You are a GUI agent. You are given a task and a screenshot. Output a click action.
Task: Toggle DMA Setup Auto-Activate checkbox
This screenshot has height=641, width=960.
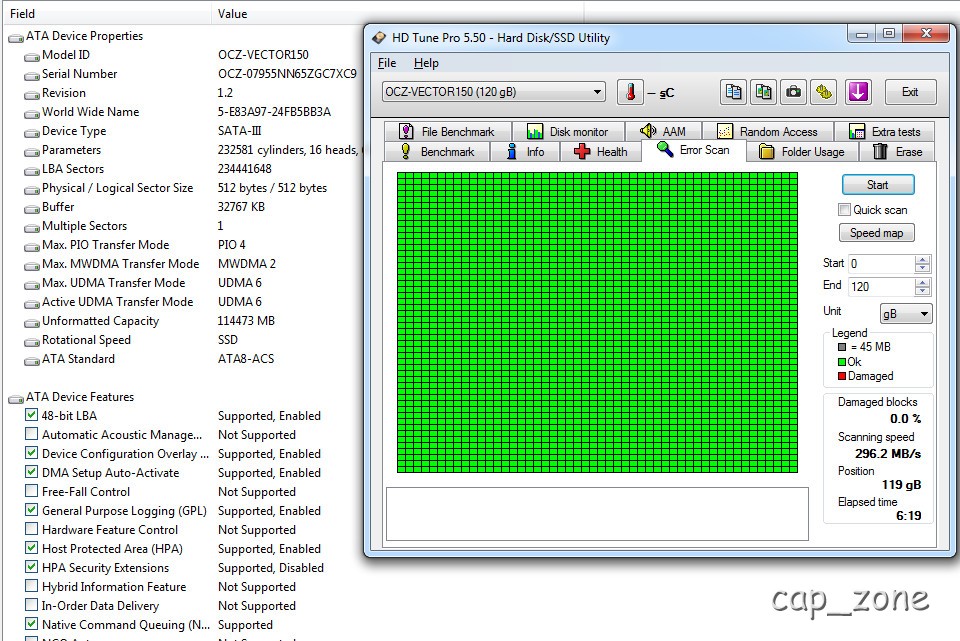coord(31,472)
